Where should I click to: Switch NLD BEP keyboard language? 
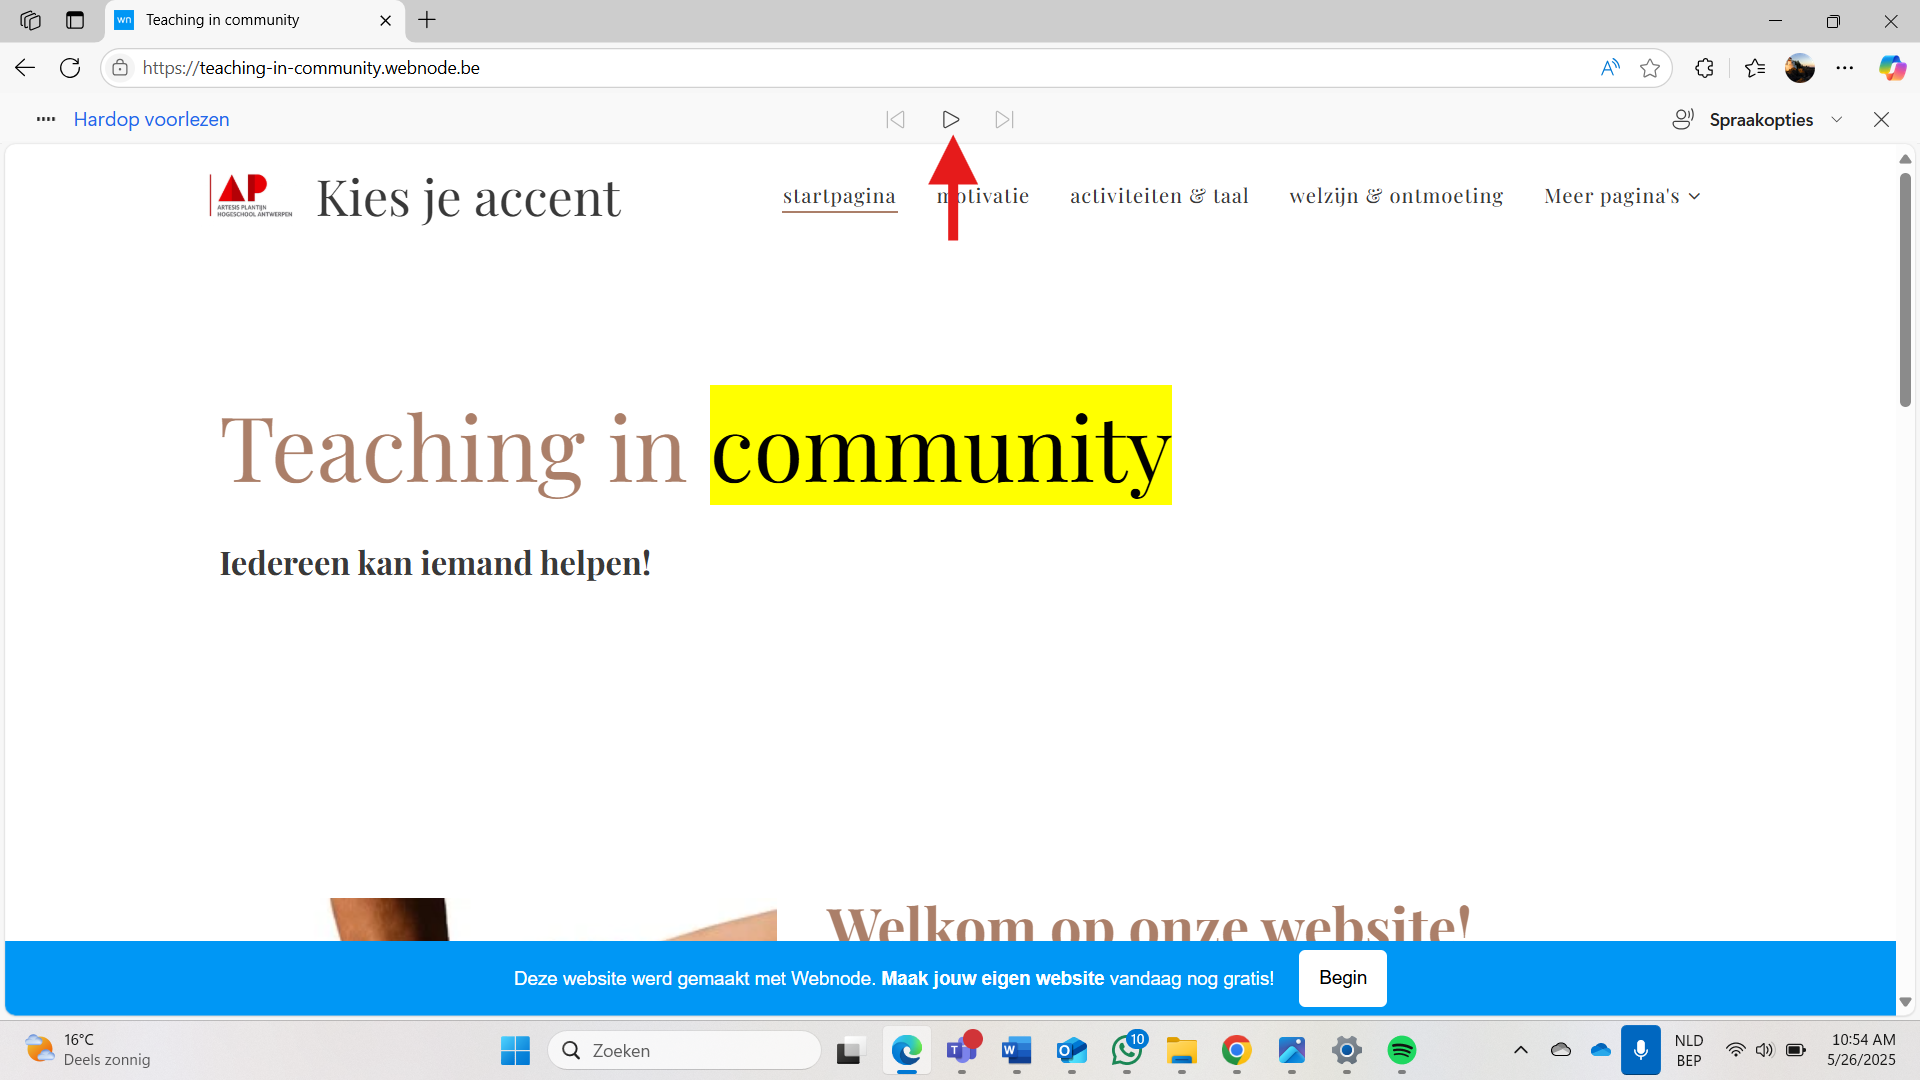1689,1050
